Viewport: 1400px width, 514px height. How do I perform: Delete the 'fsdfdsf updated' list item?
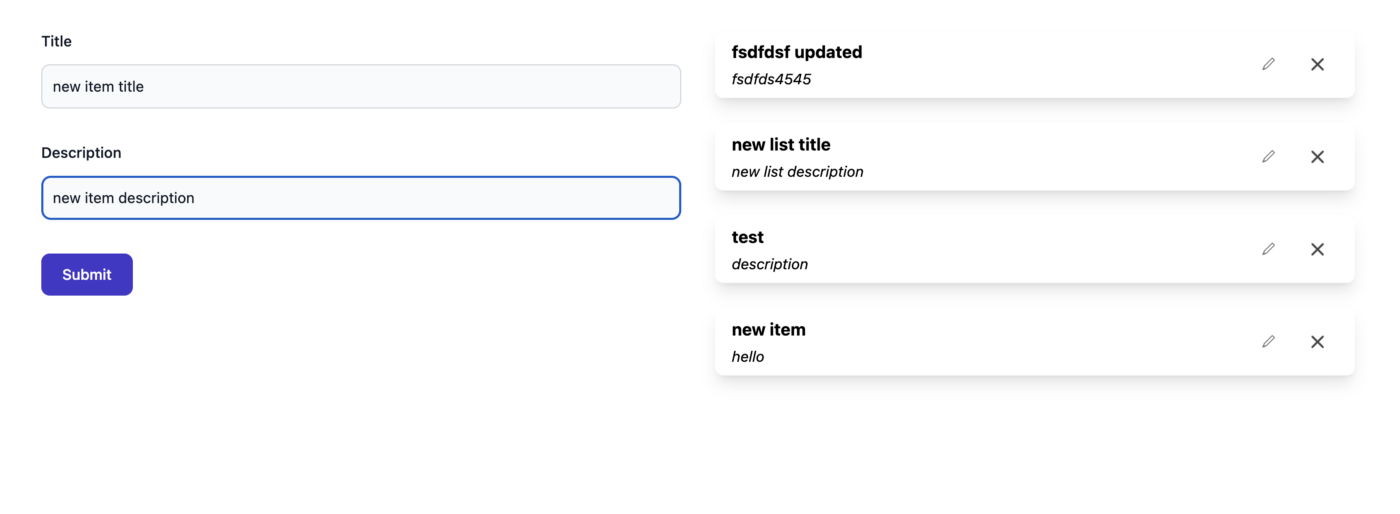point(1317,64)
